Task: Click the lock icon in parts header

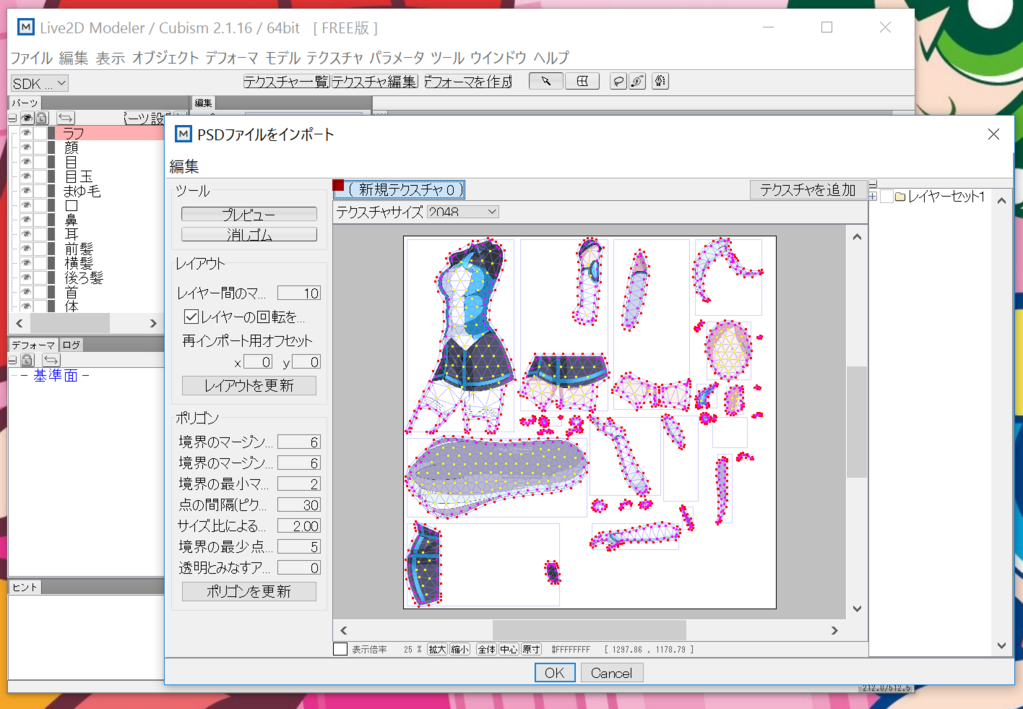Action: click(x=41, y=118)
